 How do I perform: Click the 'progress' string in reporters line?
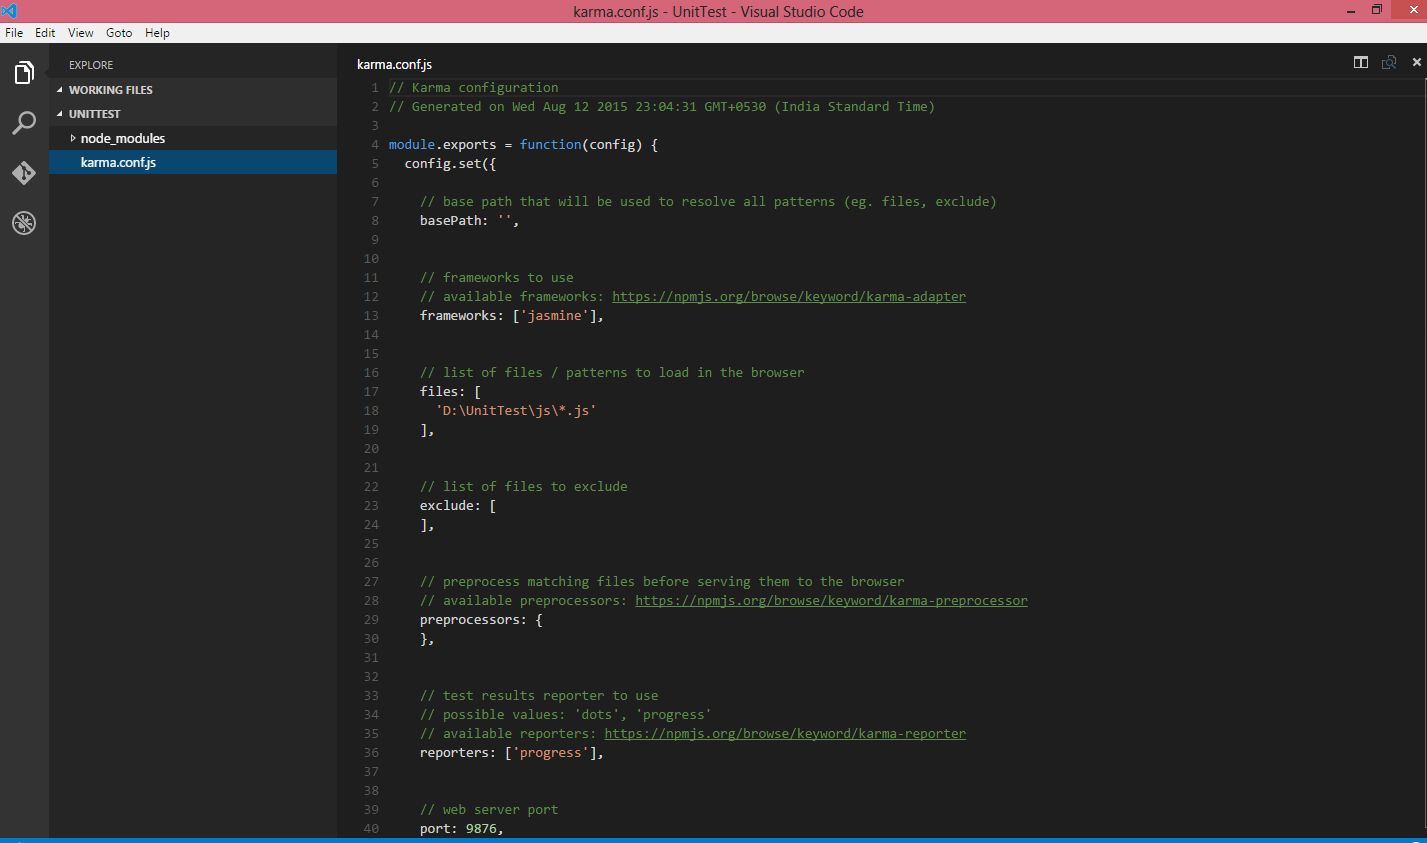[x=550, y=753]
